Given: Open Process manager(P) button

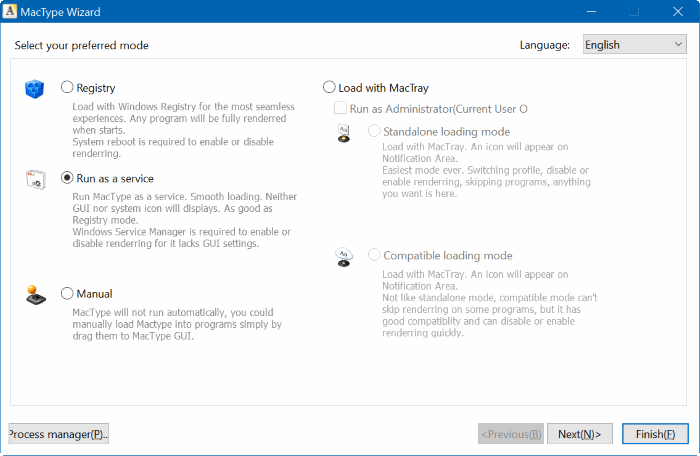Looking at the screenshot, I should click(x=58, y=434).
